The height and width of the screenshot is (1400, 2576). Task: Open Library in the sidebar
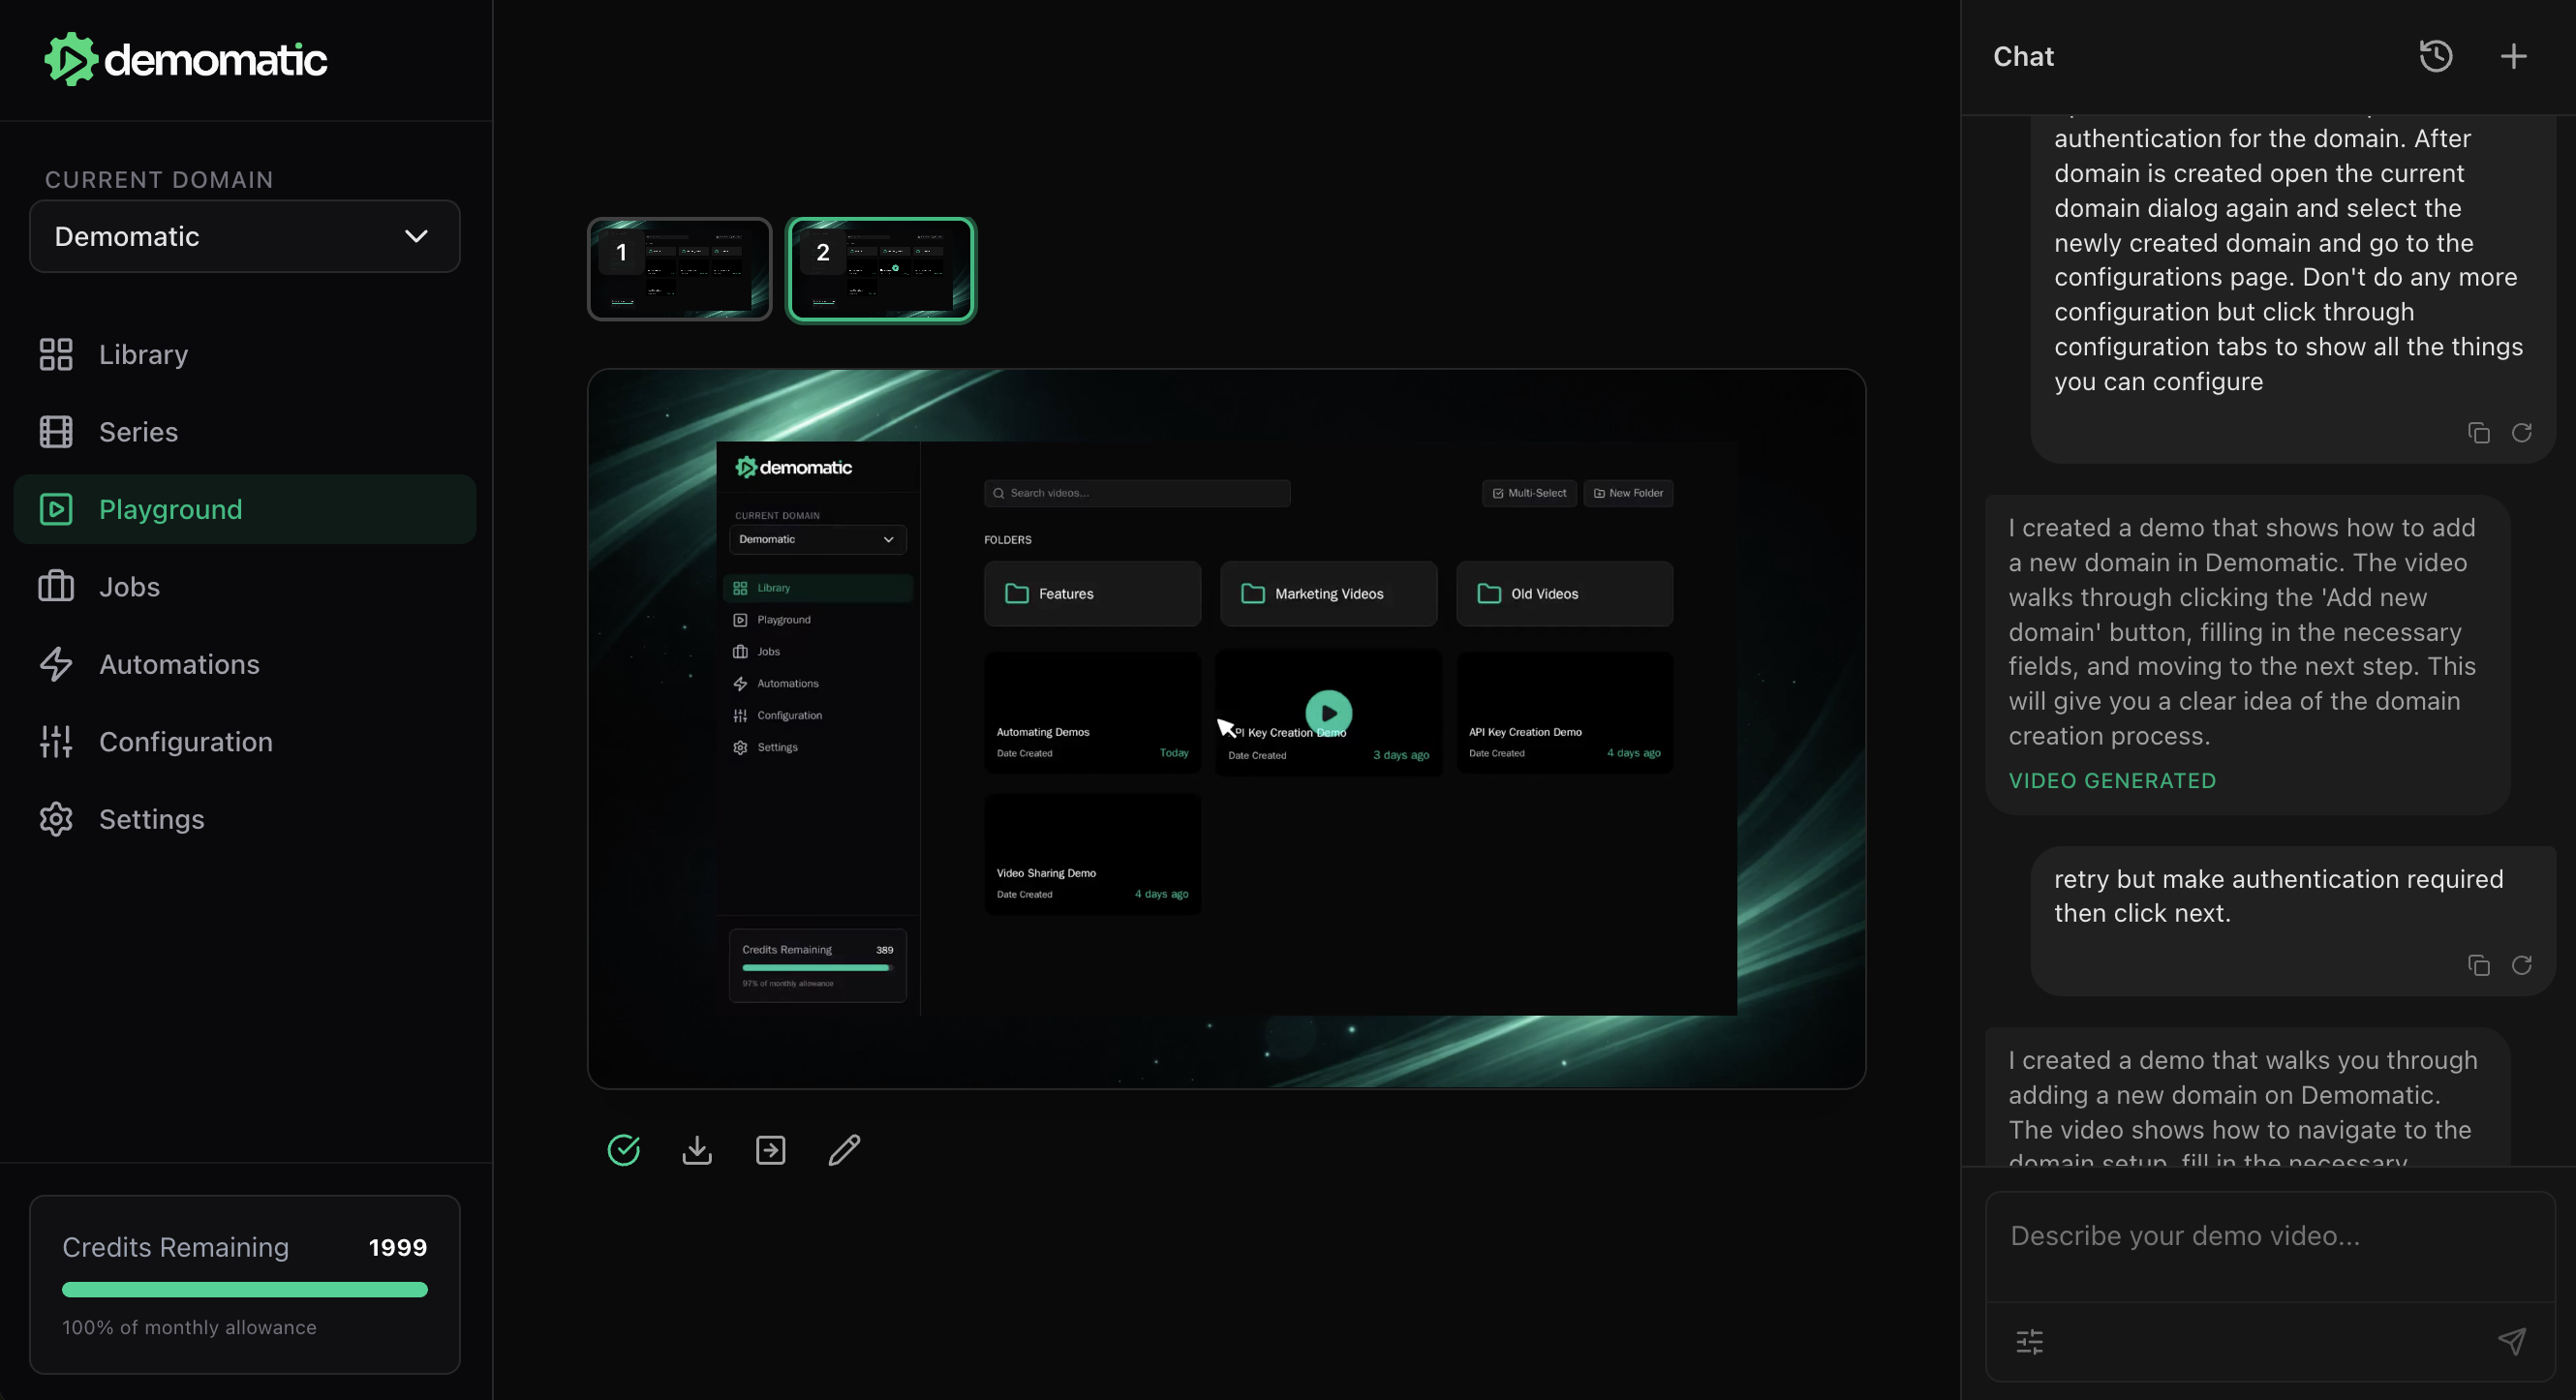pos(143,354)
